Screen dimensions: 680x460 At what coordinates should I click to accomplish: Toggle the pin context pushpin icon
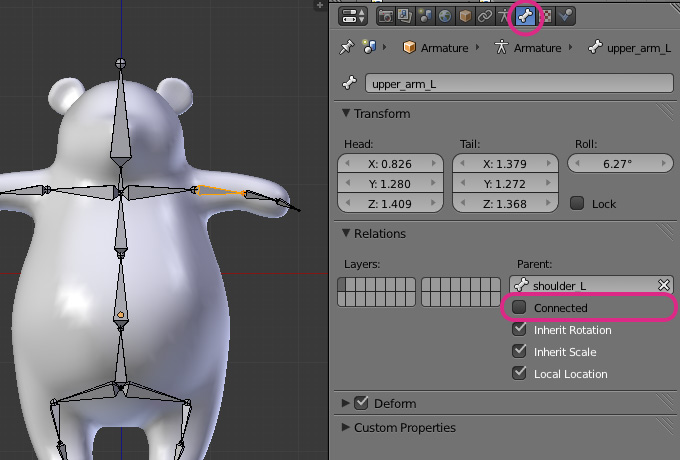coord(347,47)
